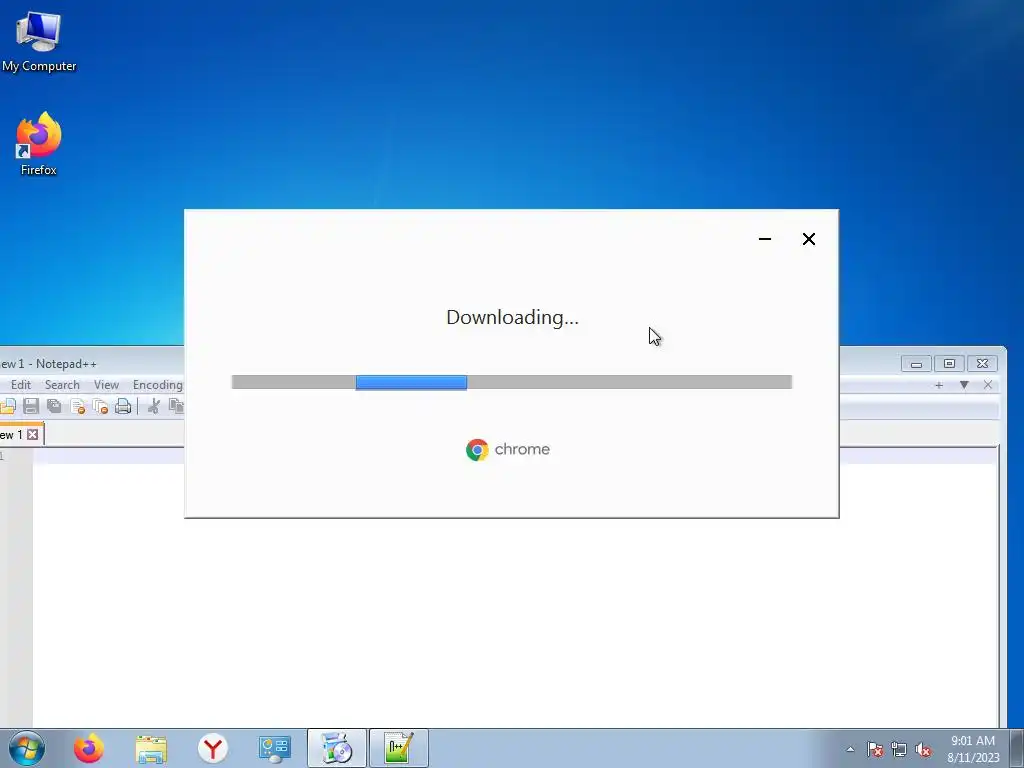The height and width of the screenshot is (768, 1024).
Task: Open Edit menu in Notepad++
Action: point(21,385)
